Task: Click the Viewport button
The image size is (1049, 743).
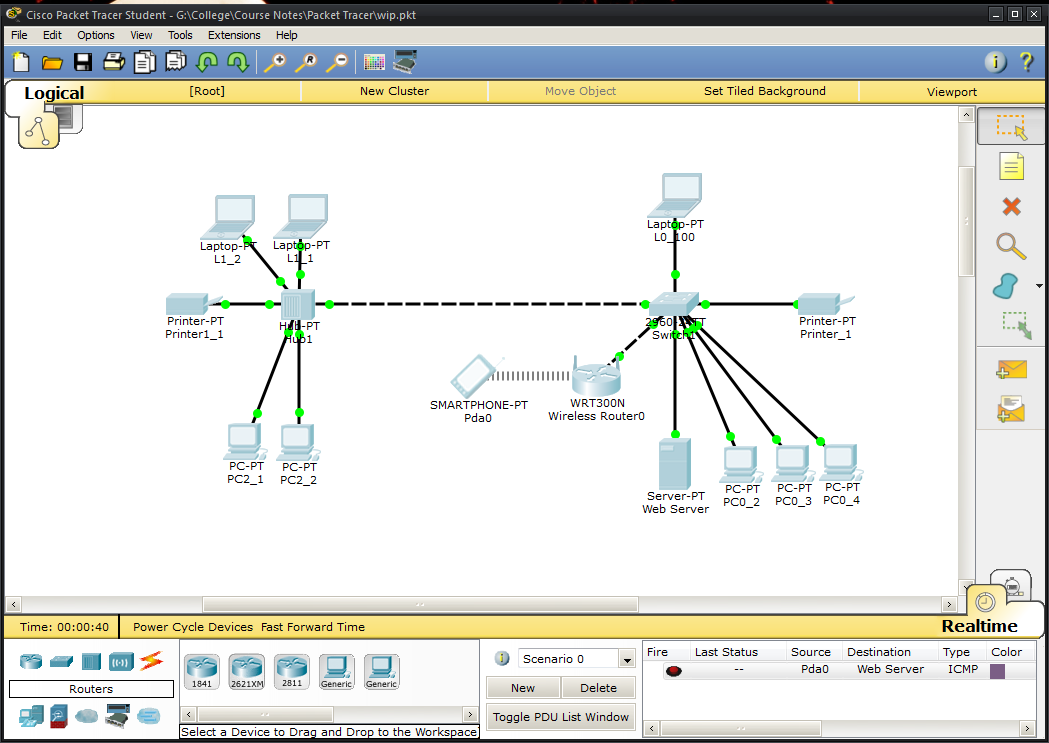Action: pyautogui.click(x=951, y=92)
